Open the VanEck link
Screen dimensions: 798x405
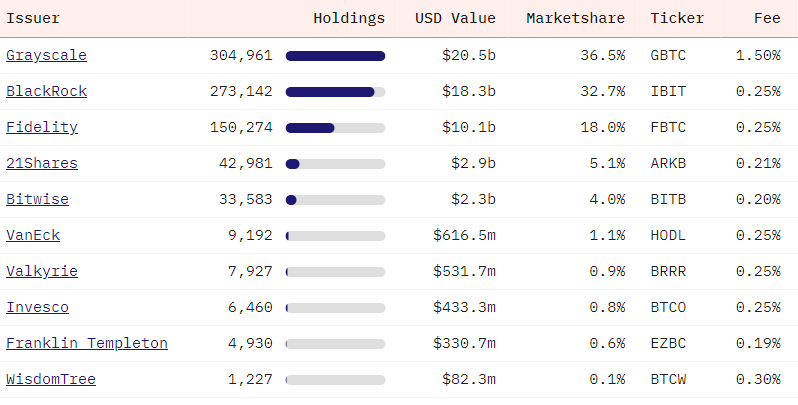33,235
